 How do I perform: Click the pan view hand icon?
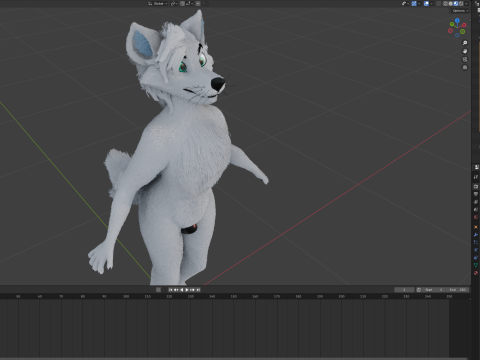(465, 51)
